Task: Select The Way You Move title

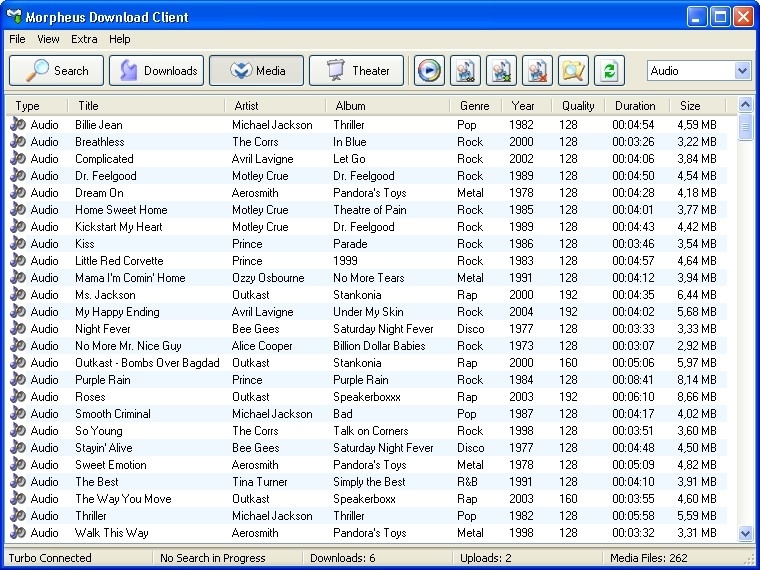Action: [x=123, y=499]
